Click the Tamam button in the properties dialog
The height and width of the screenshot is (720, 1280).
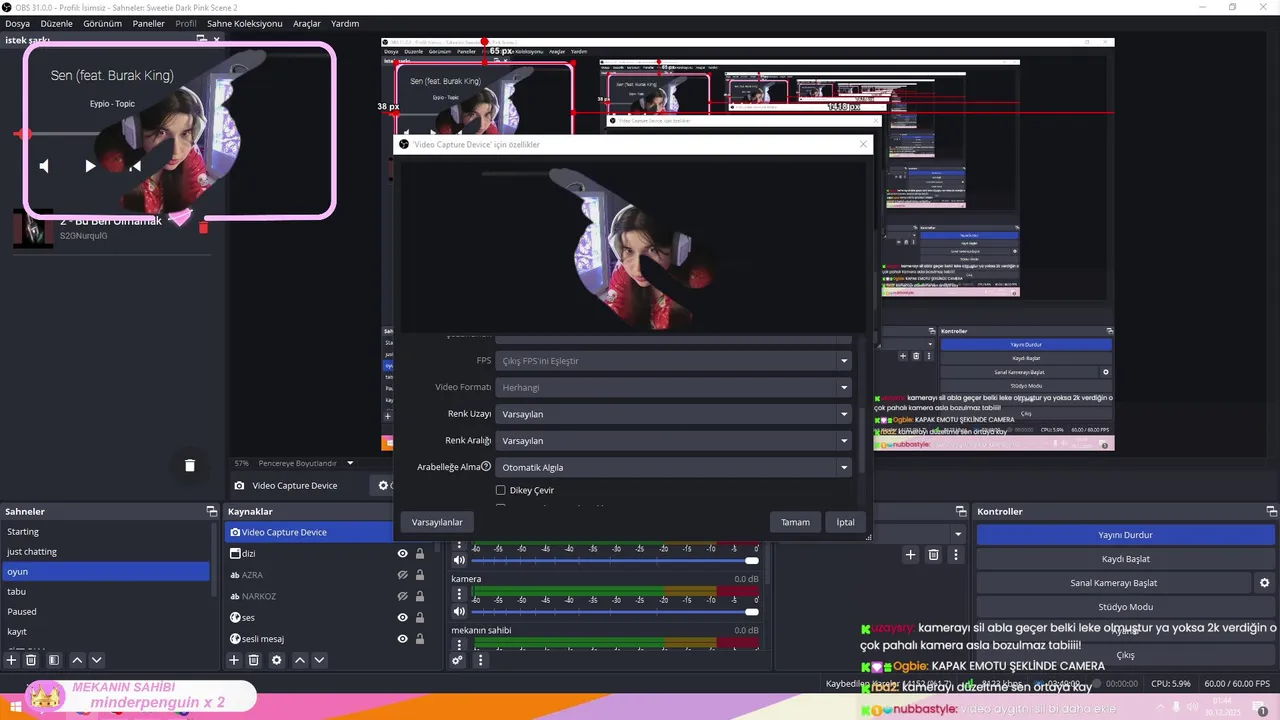pos(795,522)
